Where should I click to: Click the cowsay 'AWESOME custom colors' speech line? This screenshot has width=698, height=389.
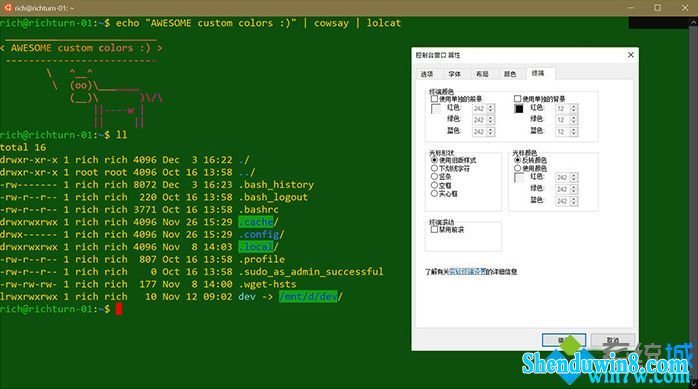click(81, 48)
